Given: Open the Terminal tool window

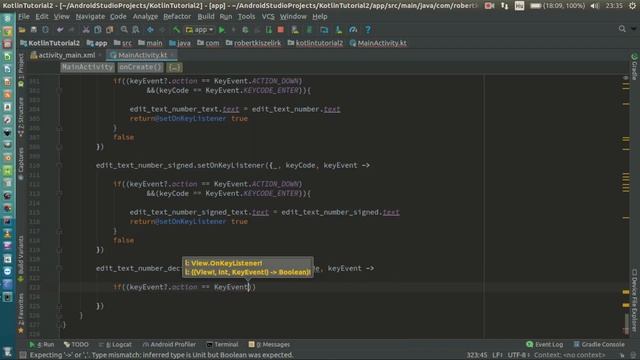Looking at the screenshot, I should tap(222, 344).
